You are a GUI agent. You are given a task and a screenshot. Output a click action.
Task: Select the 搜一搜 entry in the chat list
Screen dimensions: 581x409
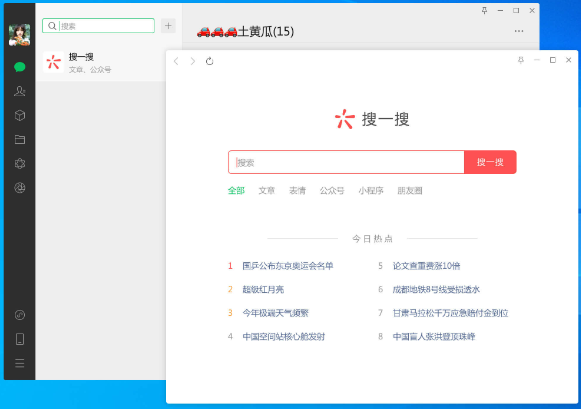pos(101,62)
